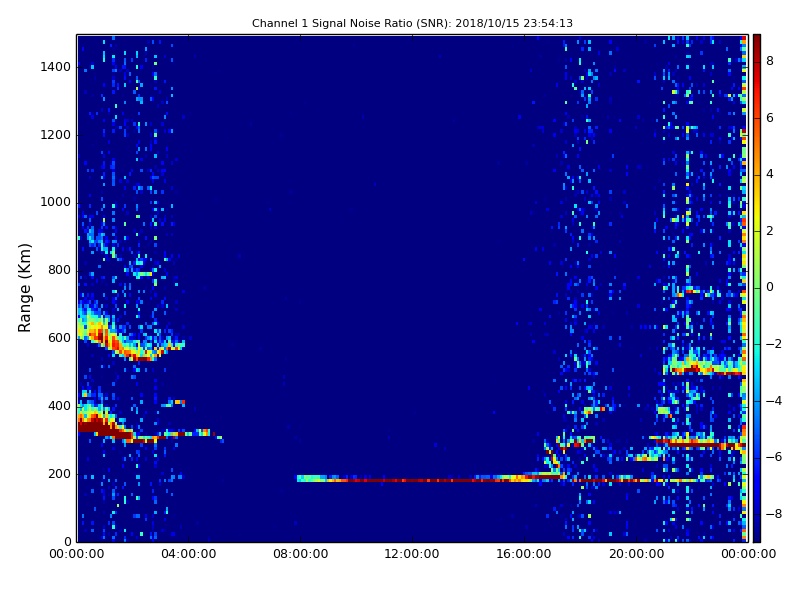This screenshot has width=800, height=600.
Task: Click the 20:00:00 time axis label
Action: coord(636,554)
